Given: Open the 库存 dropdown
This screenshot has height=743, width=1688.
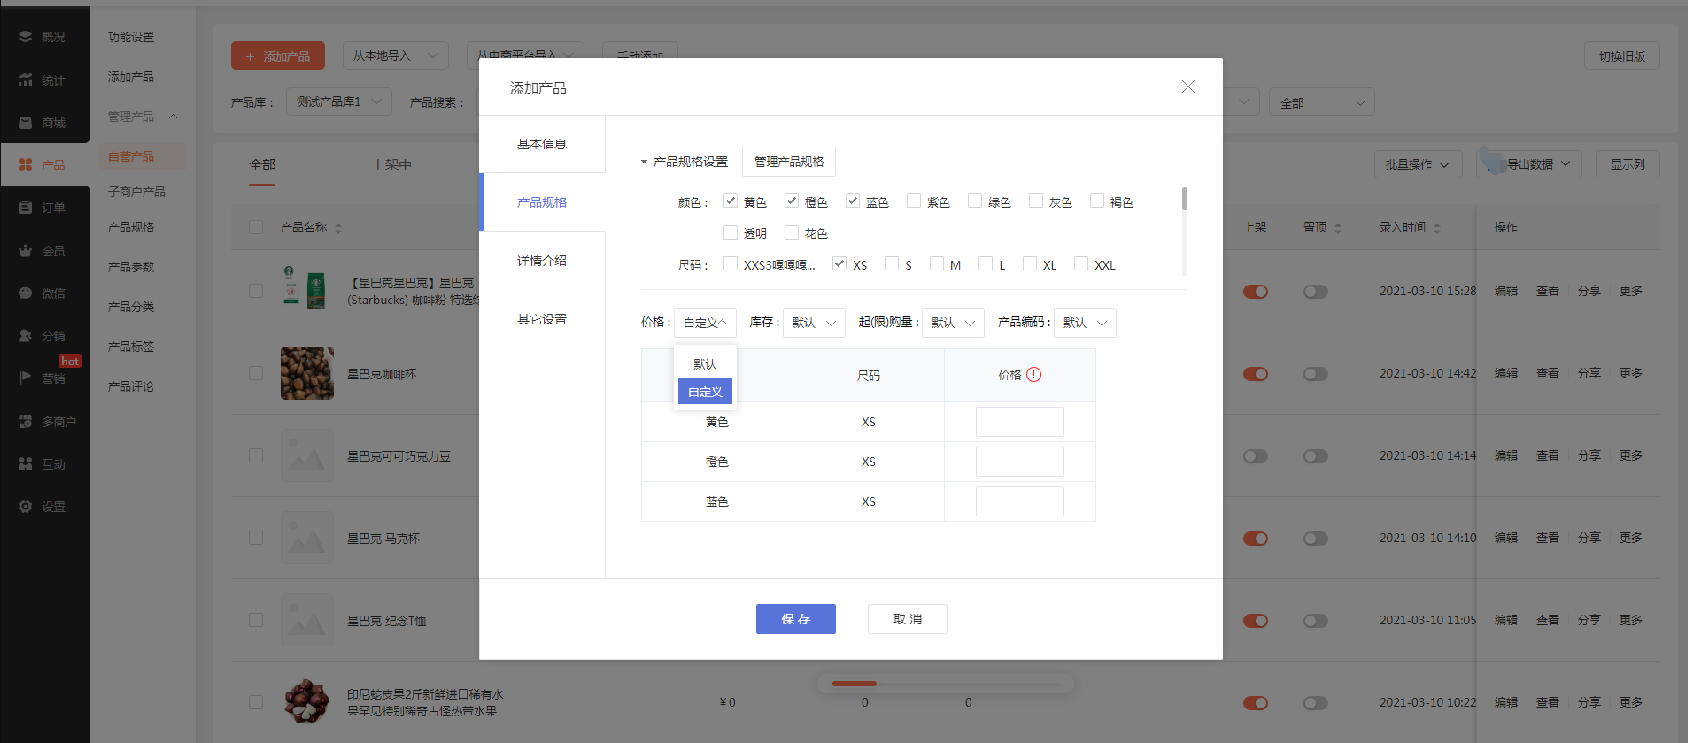Looking at the screenshot, I should pos(814,322).
